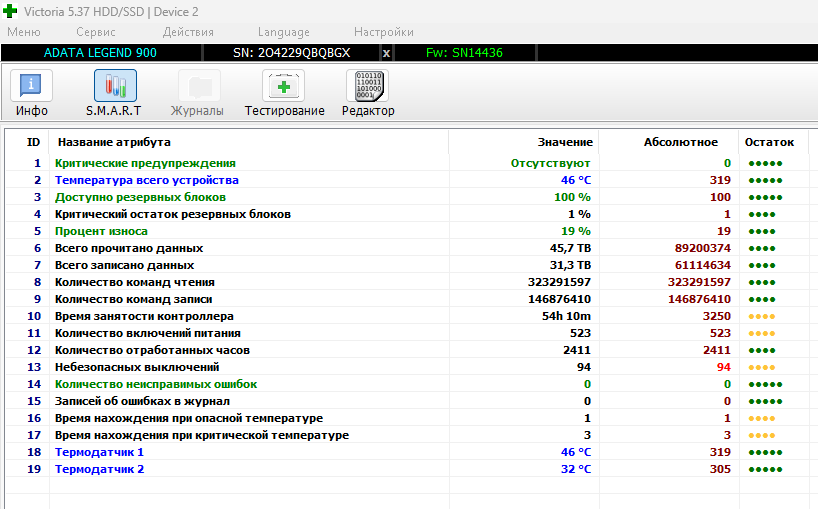The width and height of the screenshot is (818, 509).
Task: Click absolute value 61114634
Action: 703,265
